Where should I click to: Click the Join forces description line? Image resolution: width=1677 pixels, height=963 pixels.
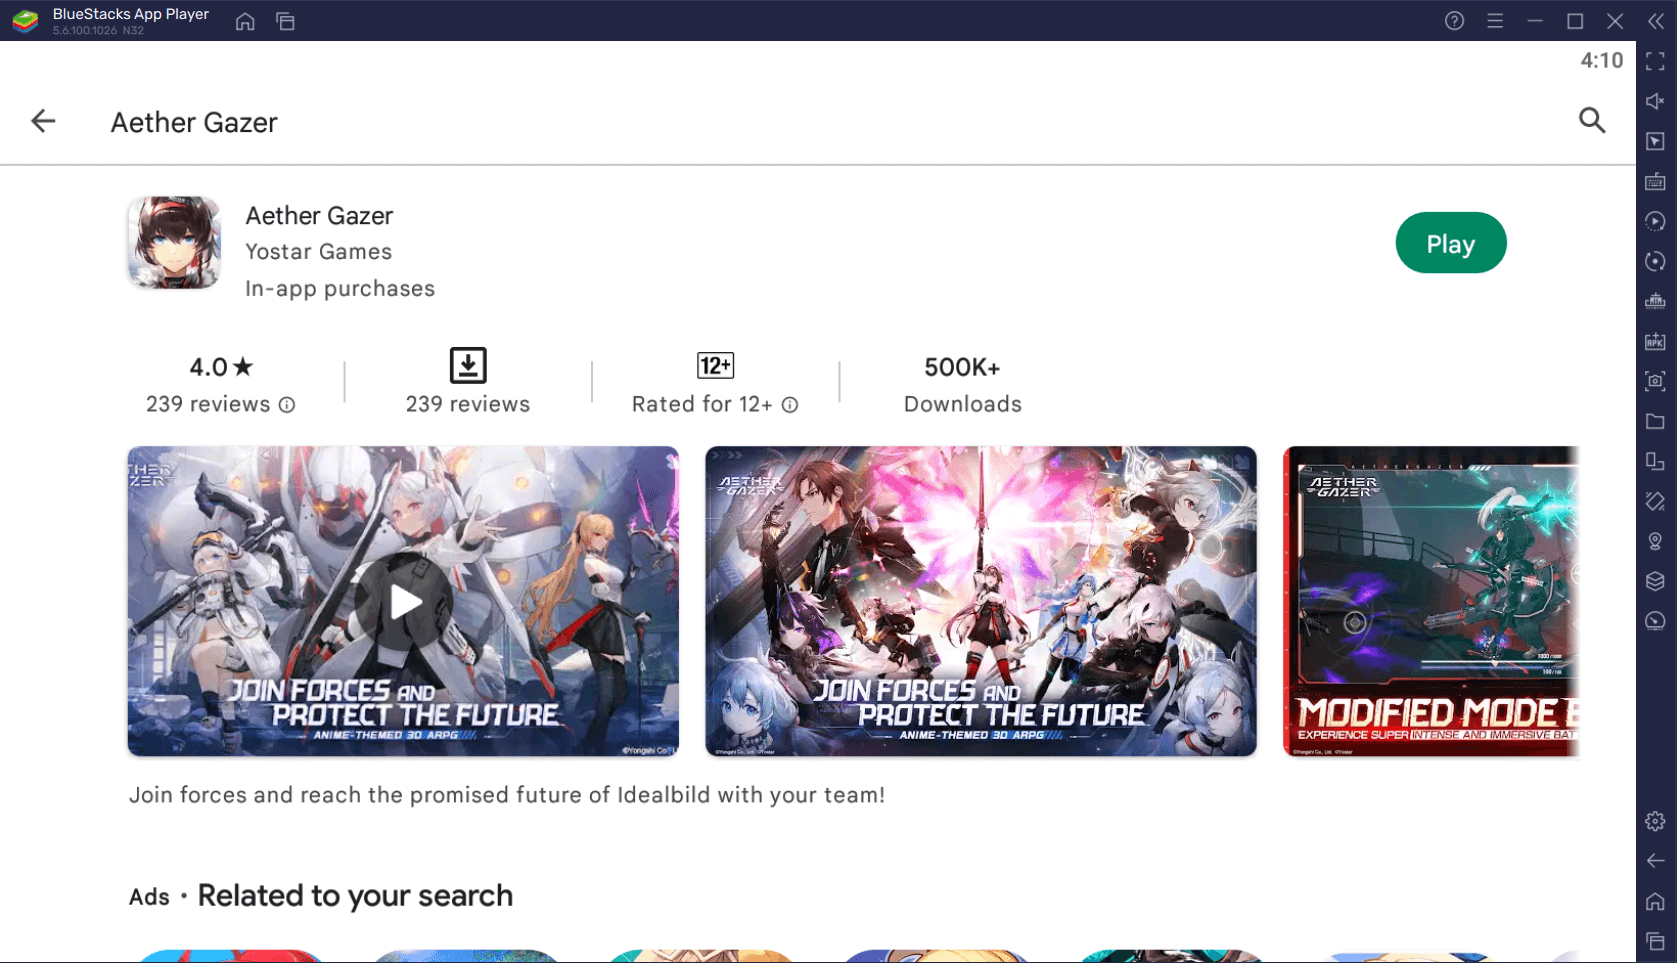(507, 795)
